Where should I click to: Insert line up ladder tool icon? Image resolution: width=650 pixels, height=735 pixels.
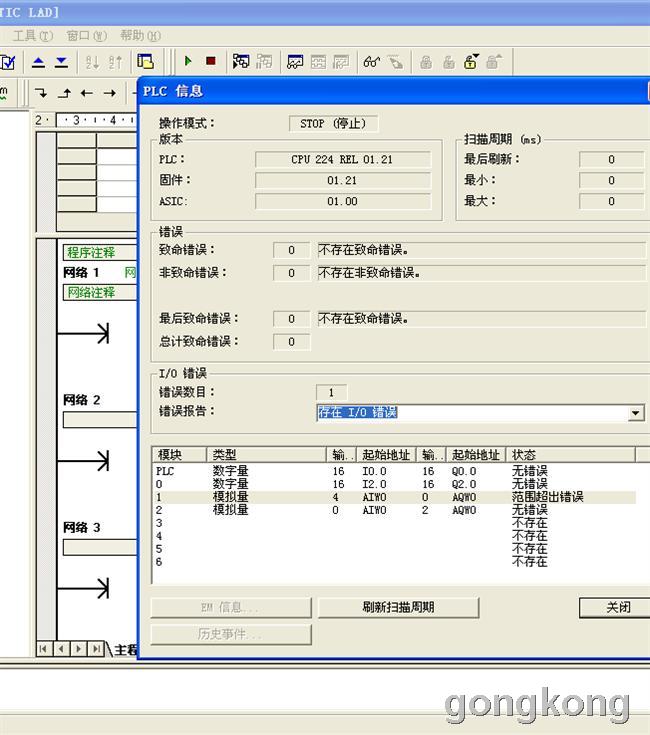64,93
